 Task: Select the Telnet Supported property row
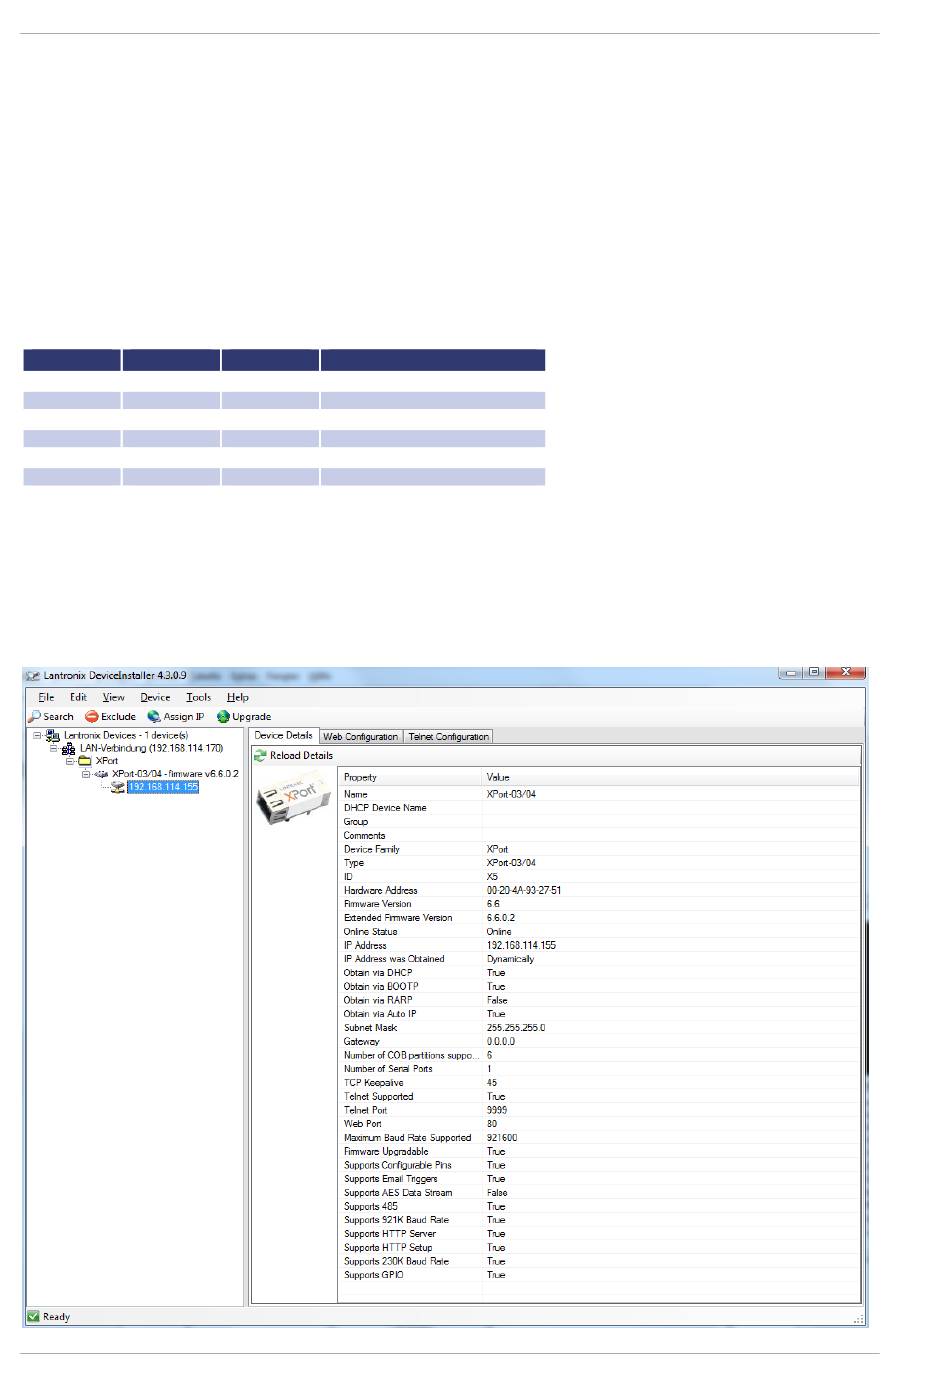coord(599,1097)
